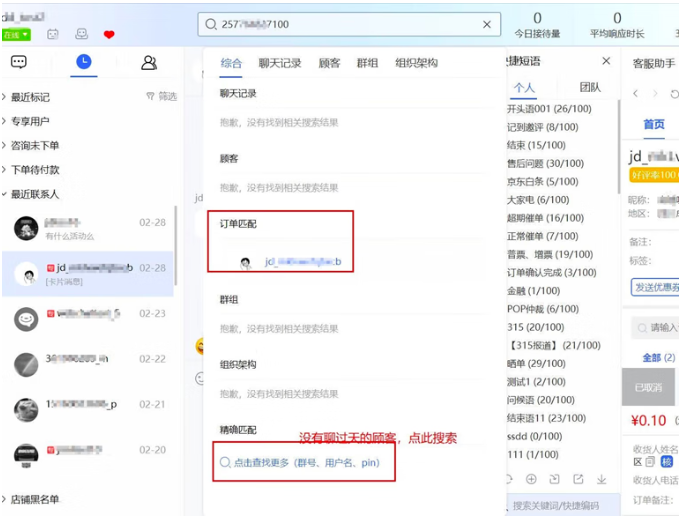
Task: Open phrase group 京东白条 (5/100)
Action: coord(542,182)
